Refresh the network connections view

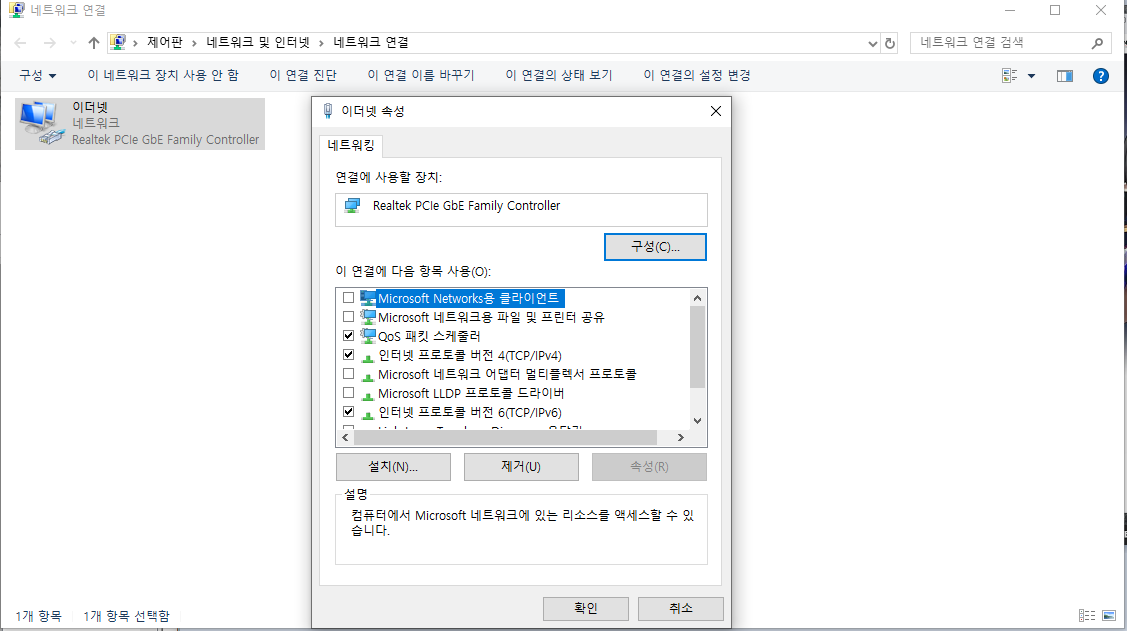[x=890, y=43]
